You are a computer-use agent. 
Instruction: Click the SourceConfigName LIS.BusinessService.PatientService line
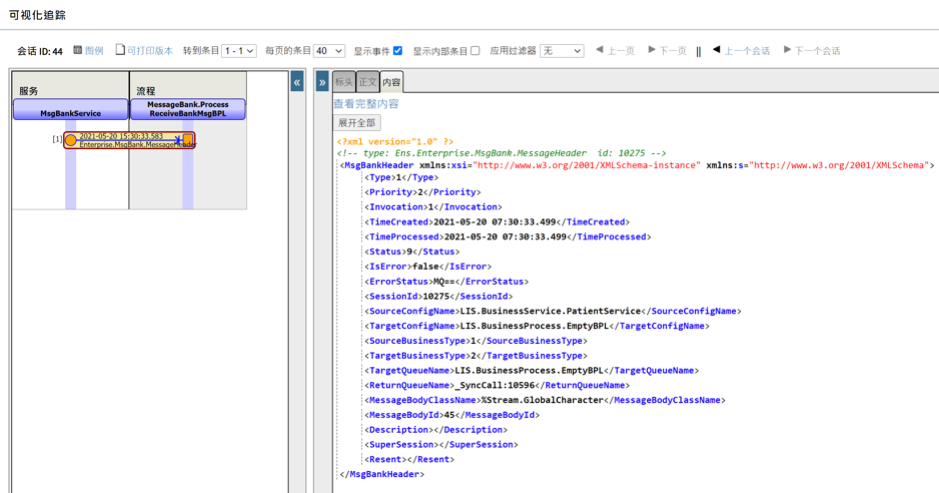pyautogui.click(x=553, y=311)
